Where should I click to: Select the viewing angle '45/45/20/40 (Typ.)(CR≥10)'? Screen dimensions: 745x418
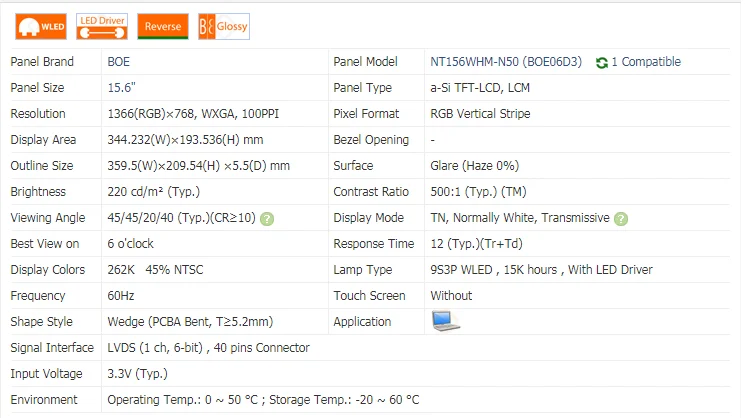click(181, 218)
